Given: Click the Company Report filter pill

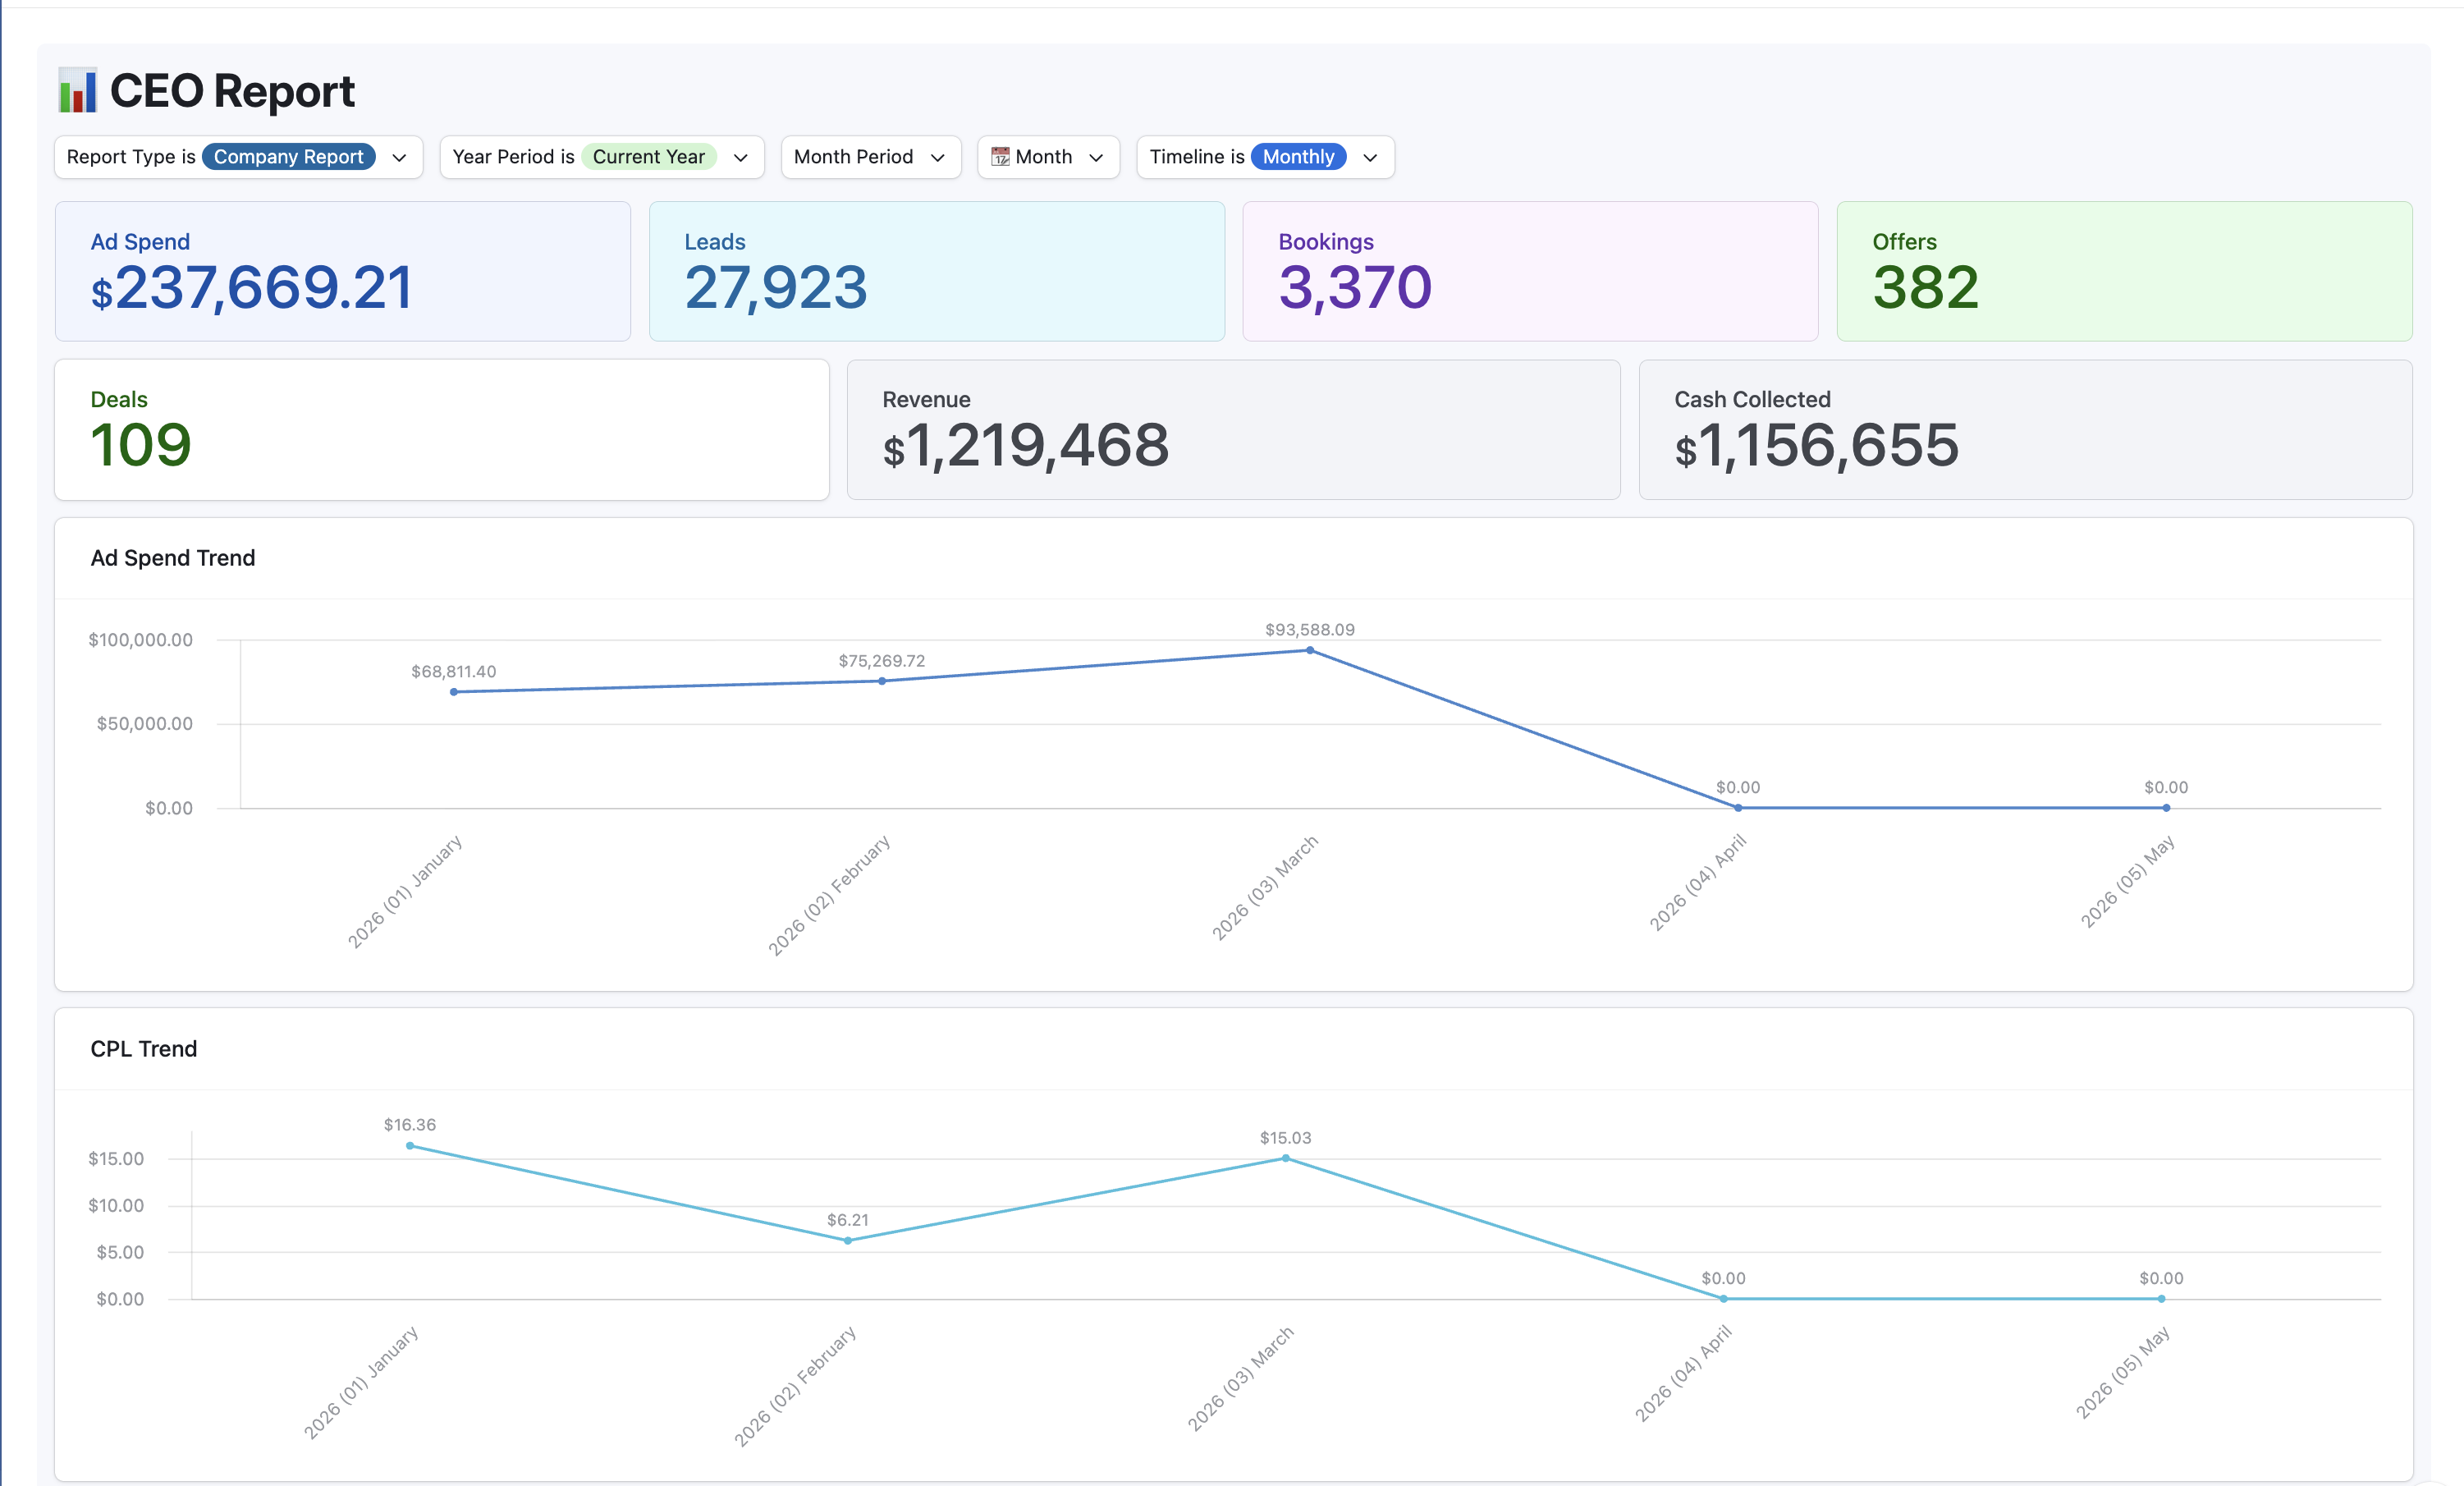Looking at the screenshot, I should [288, 157].
